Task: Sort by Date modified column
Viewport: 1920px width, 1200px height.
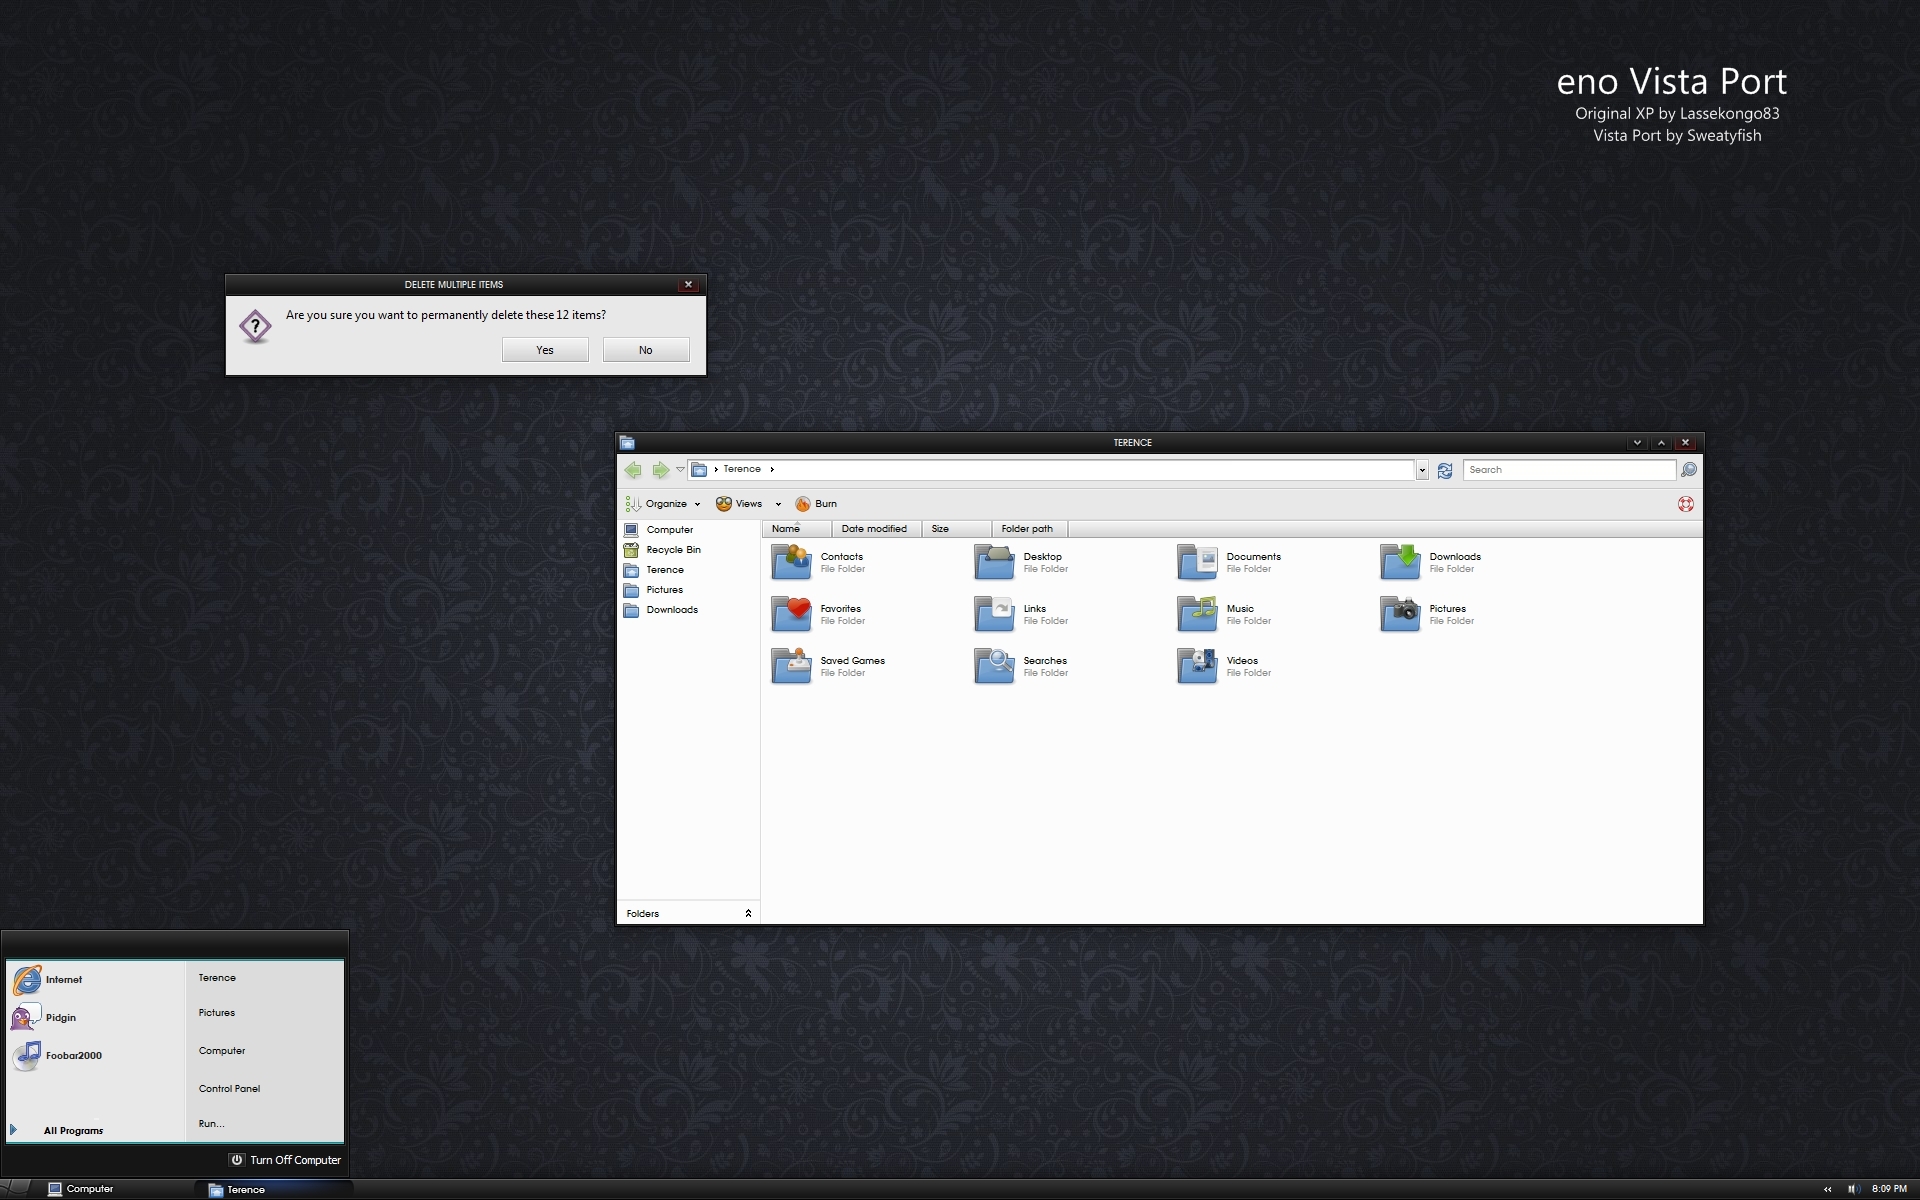Action: click(x=876, y=529)
